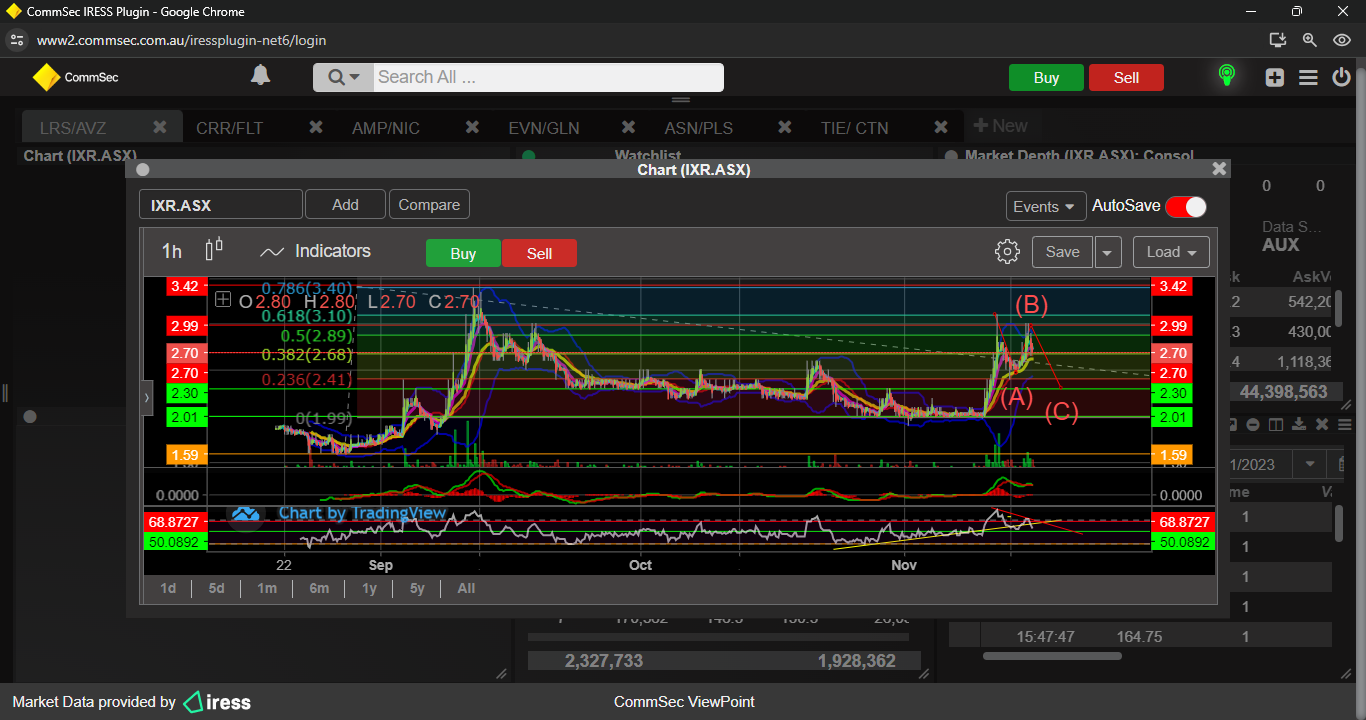The height and width of the screenshot is (720, 1366).
Task: Click the Chrome install app icon
Action: [1277, 40]
